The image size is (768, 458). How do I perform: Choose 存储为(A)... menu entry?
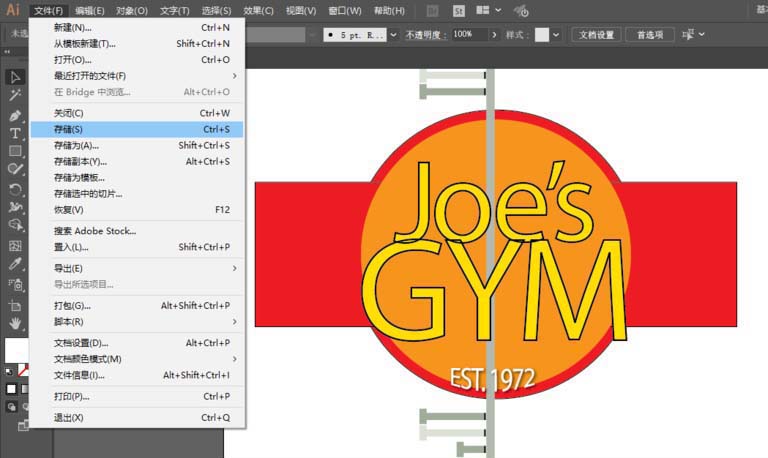point(137,145)
